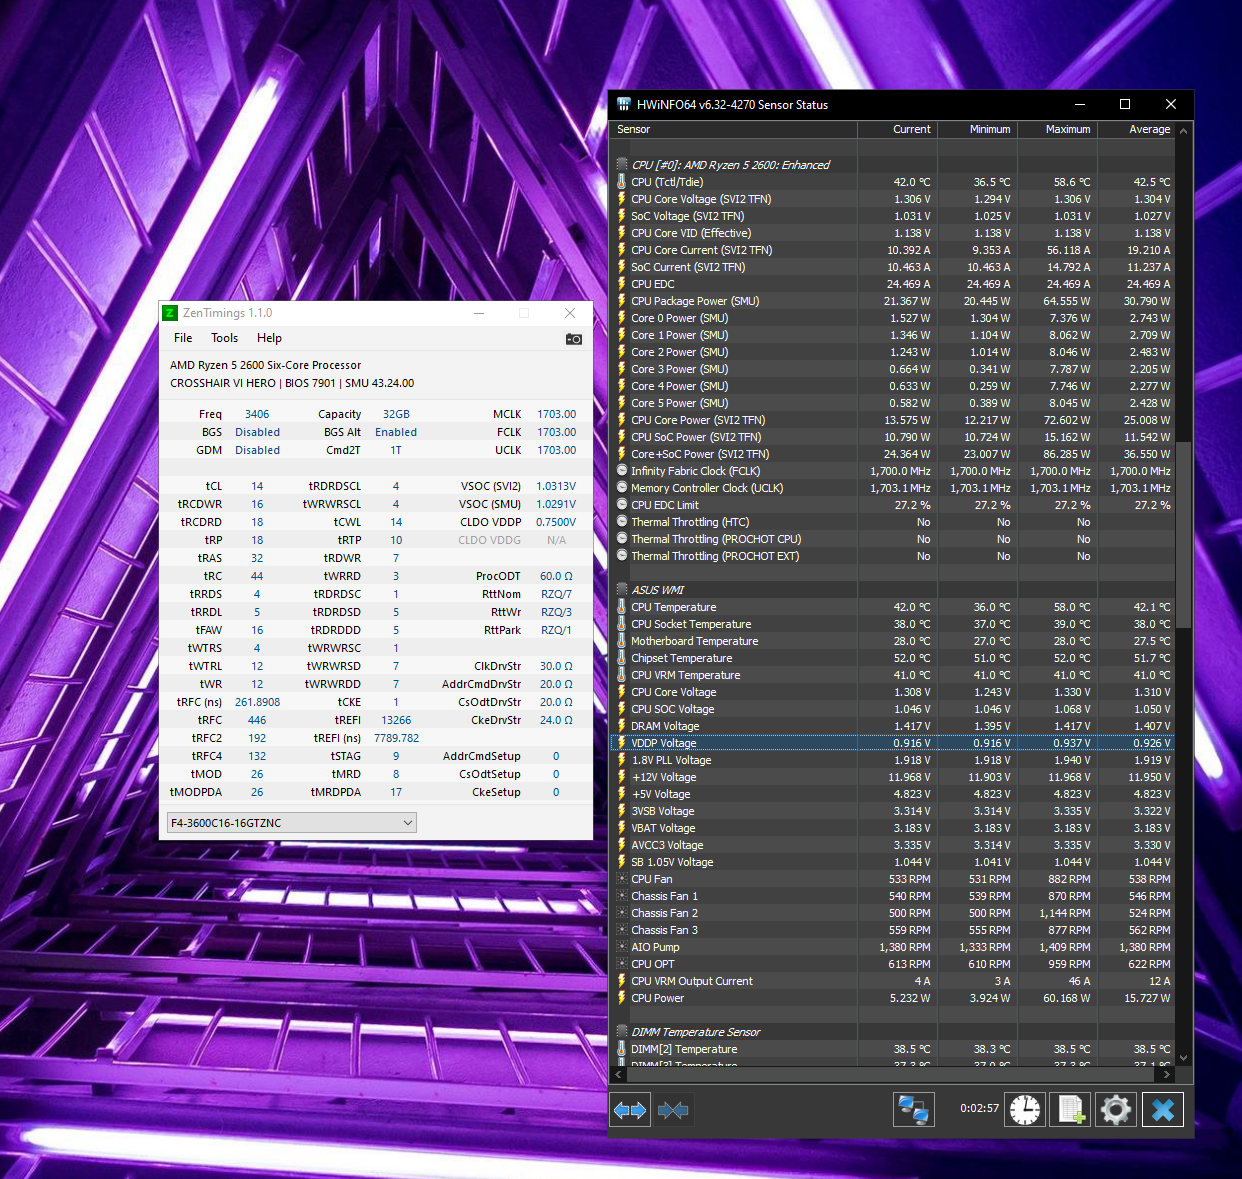Click the 0:02:57 elapsed timer in HWiNFO

(x=979, y=1108)
